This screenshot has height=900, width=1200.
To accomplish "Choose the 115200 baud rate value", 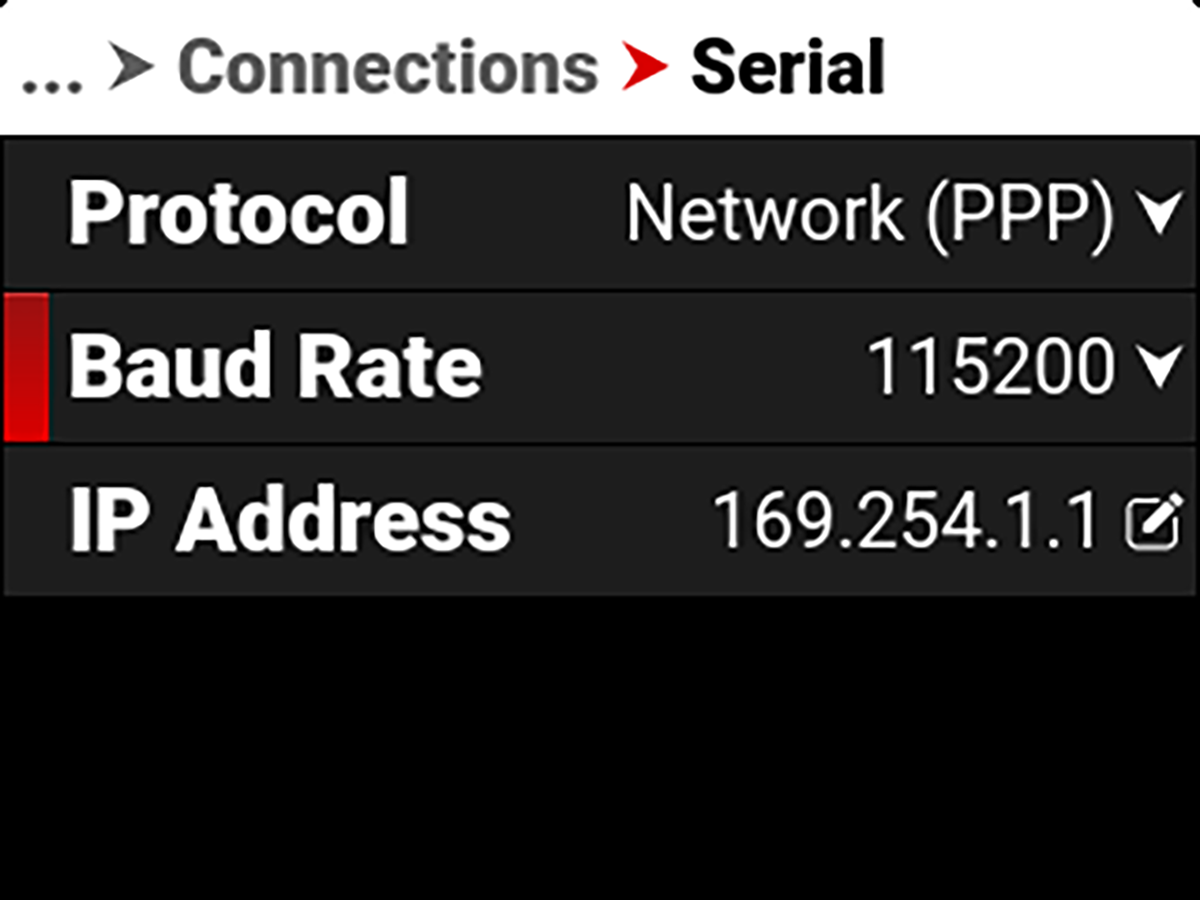I will 991,366.
